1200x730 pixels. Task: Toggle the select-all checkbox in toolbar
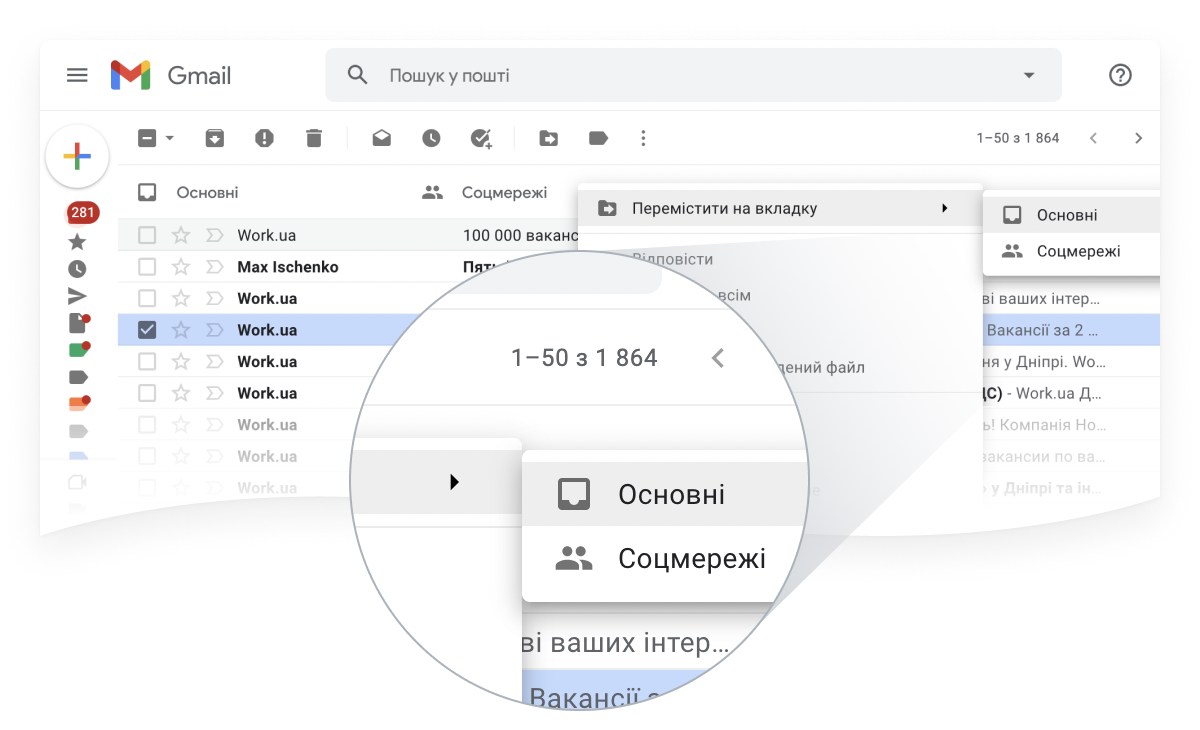pyautogui.click(x=147, y=138)
